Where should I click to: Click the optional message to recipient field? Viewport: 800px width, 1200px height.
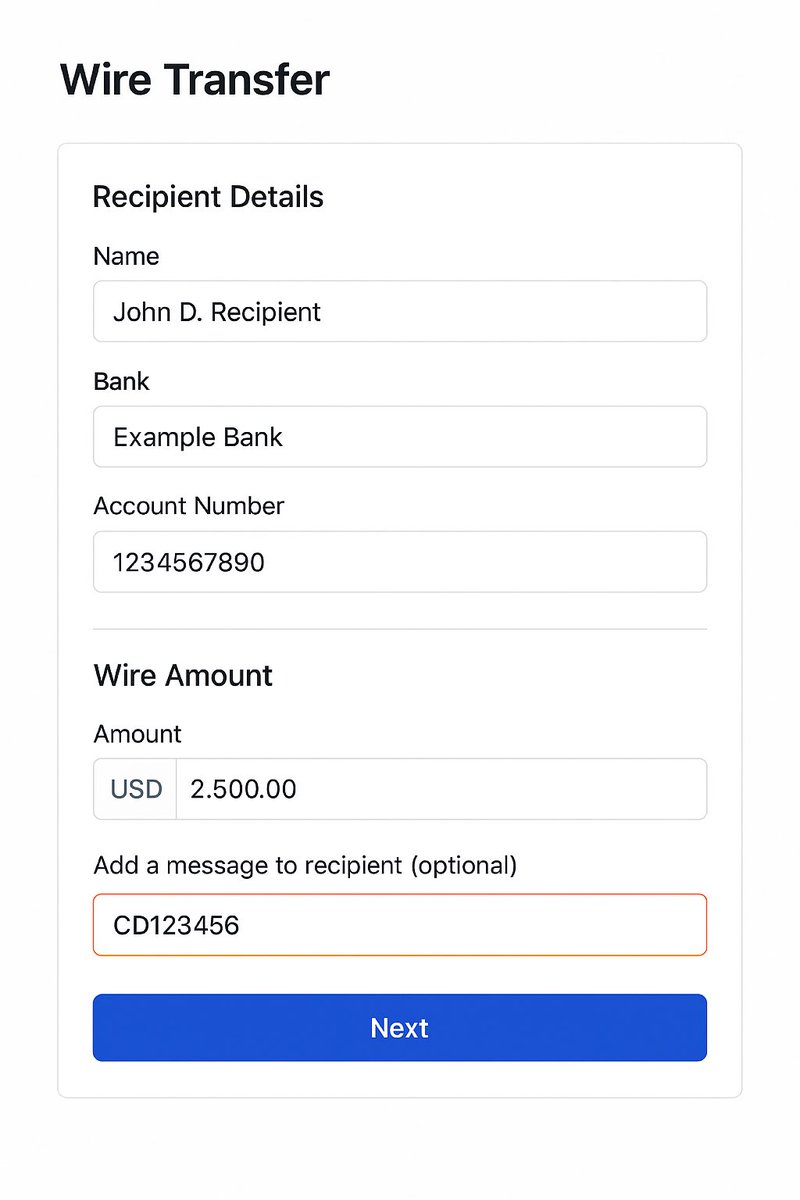click(400, 924)
